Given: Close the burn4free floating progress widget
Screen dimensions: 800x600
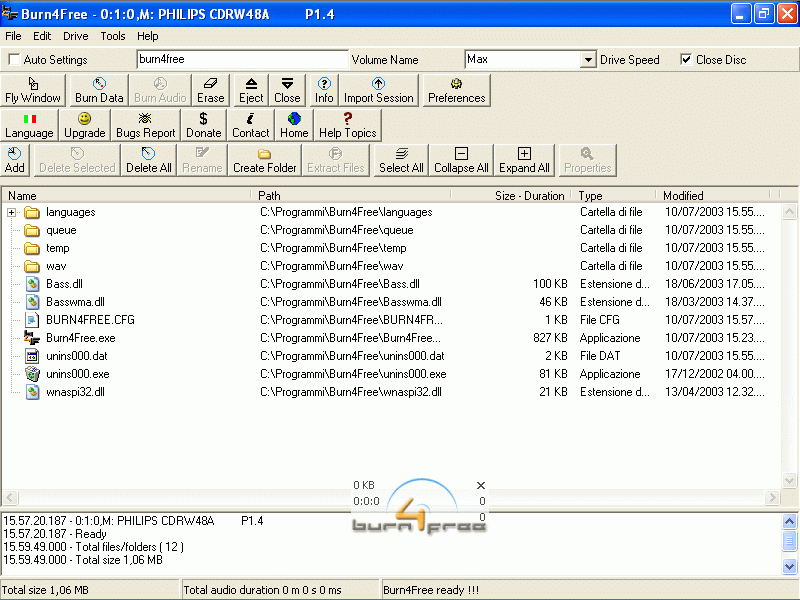Looking at the screenshot, I should [x=481, y=485].
